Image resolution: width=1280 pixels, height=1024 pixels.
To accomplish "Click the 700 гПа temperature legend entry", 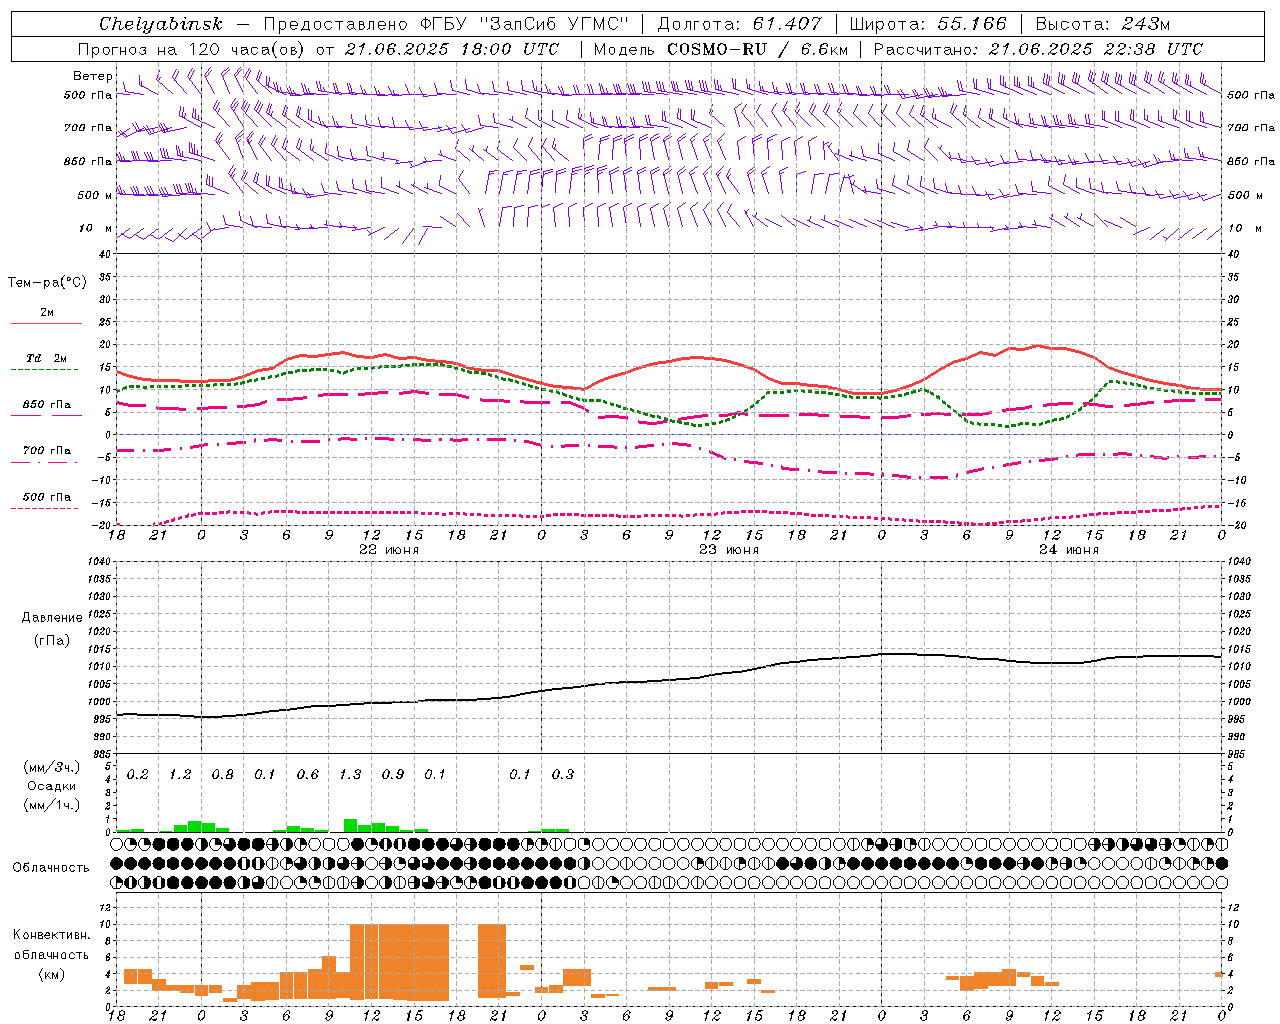I will (47, 450).
